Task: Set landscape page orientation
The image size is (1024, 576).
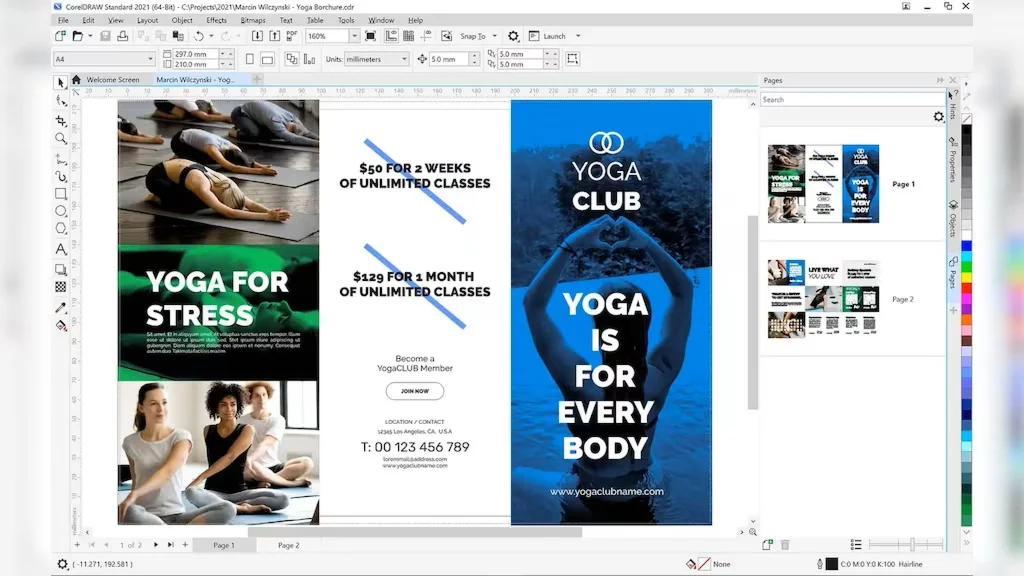Action: tap(267, 59)
